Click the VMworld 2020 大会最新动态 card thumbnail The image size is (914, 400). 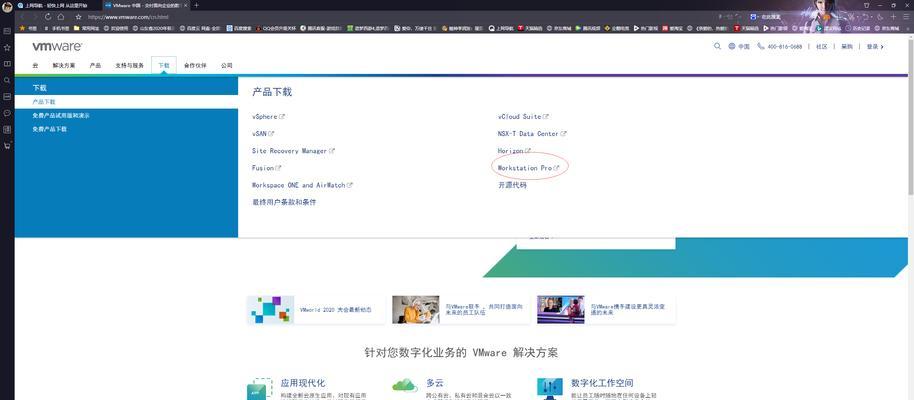point(270,310)
